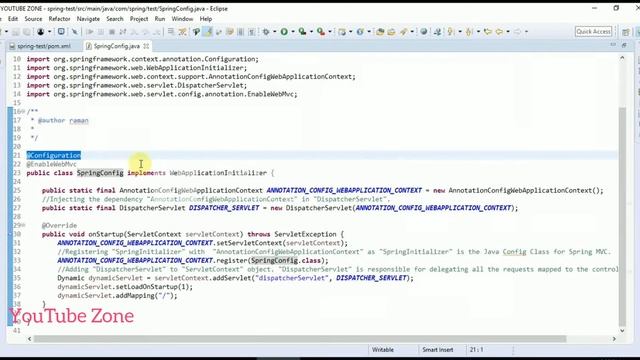Select the SpringConfig.java editor tab
The image size is (640, 360).
[116, 46]
